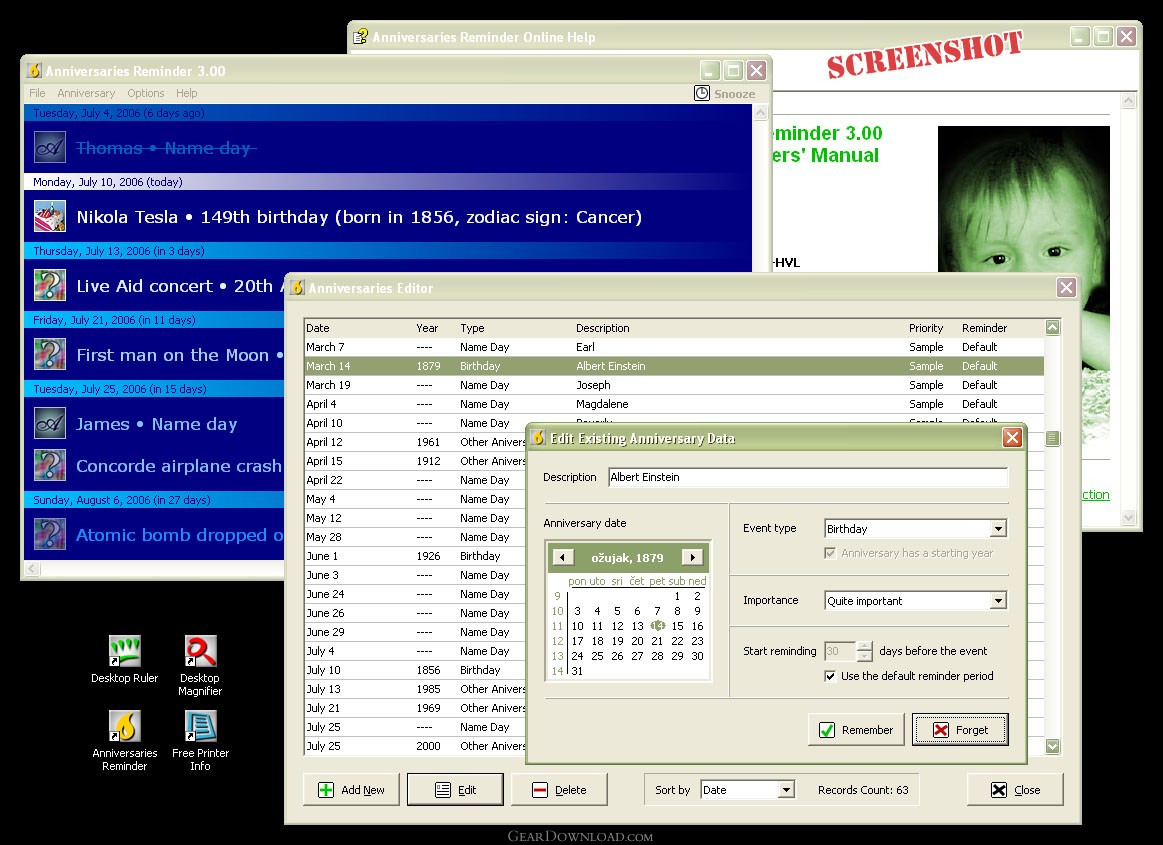
Task: Open the Options menu
Action: [145, 93]
